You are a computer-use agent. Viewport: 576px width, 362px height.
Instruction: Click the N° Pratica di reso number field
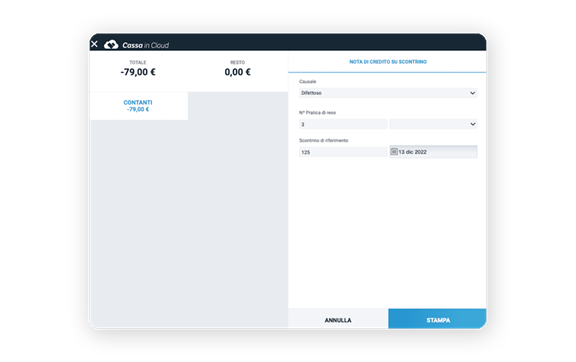(x=343, y=124)
